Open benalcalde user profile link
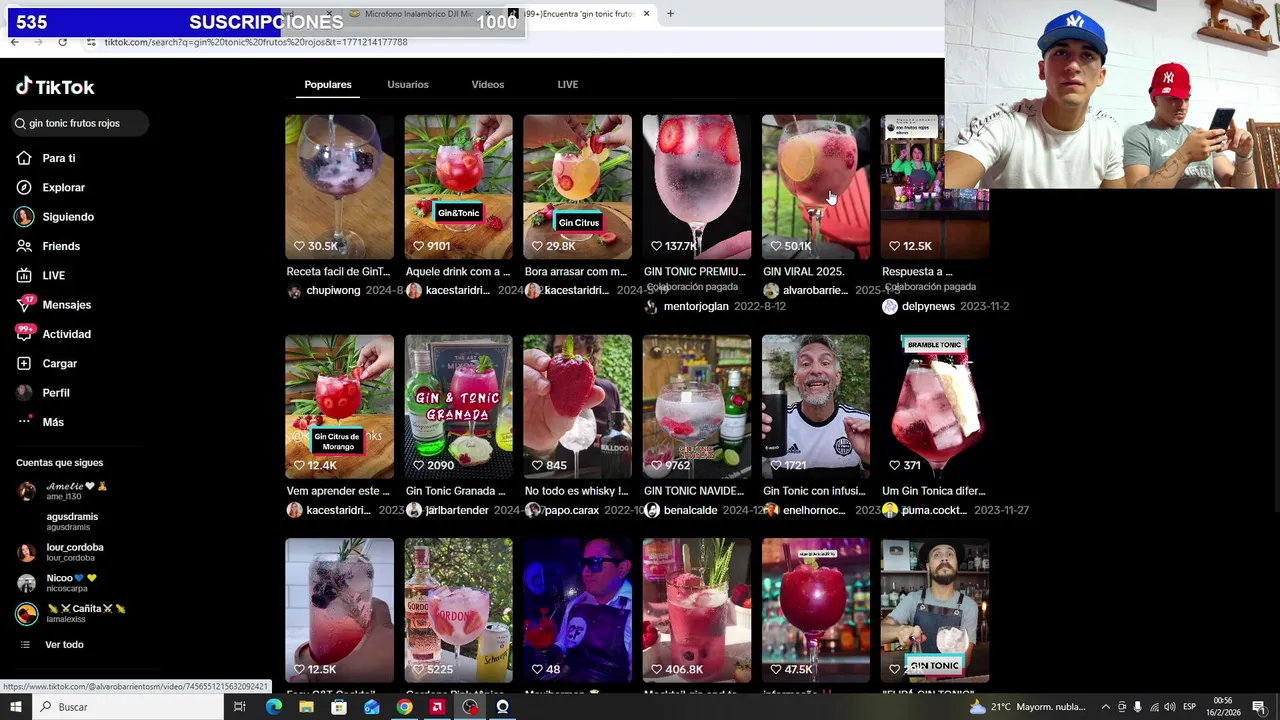The height and width of the screenshot is (720, 1280). (690, 510)
